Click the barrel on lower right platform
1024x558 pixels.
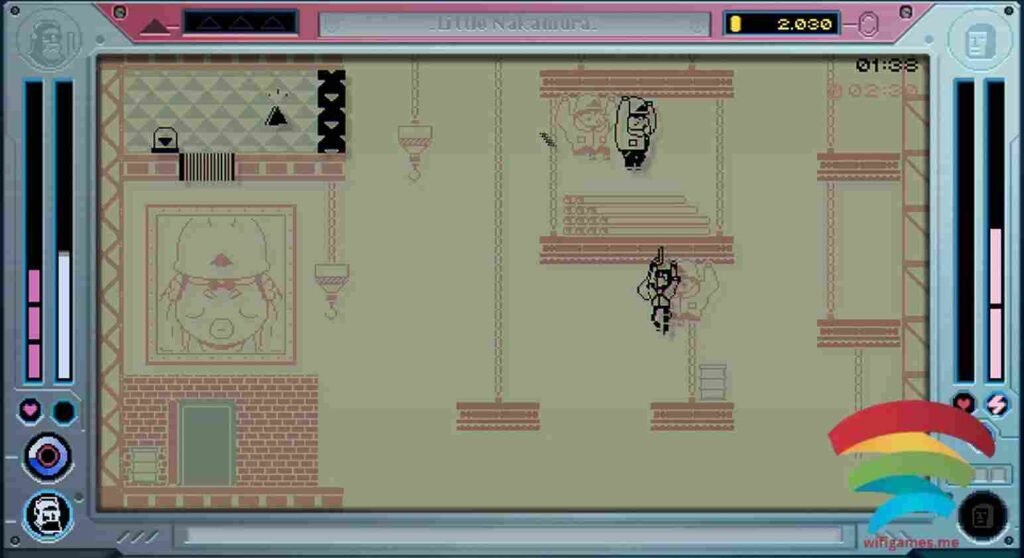pos(712,382)
